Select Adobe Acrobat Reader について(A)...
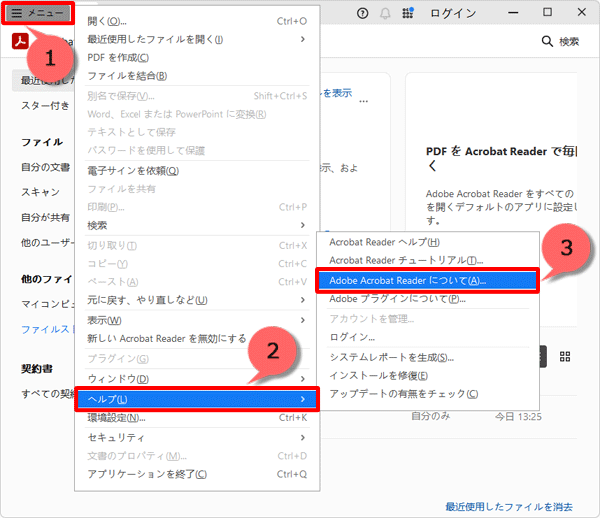Image resolution: width=600 pixels, height=518 pixels. [428, 281]
